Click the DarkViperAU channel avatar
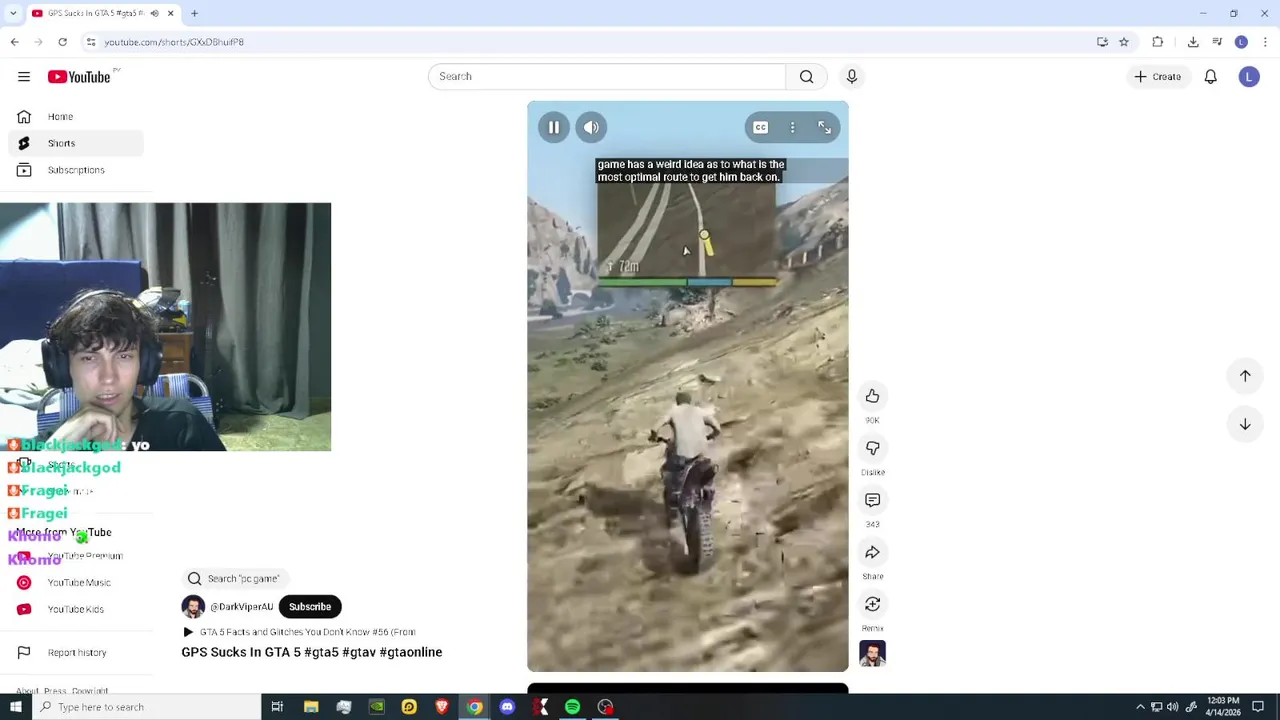The height and width of the screenshot is (720, 1280). point(193,606)
